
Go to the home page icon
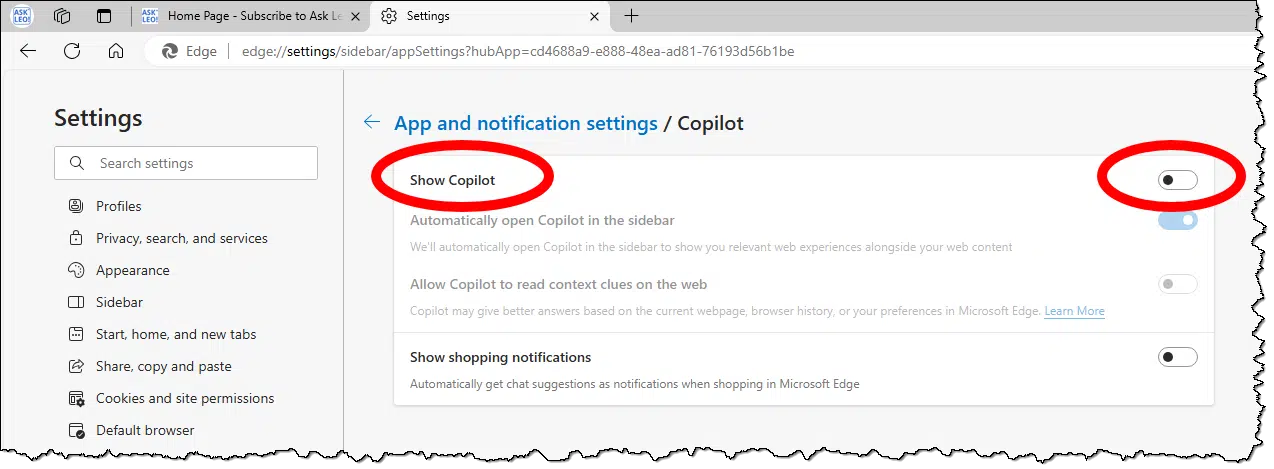[x=116, y=51]
